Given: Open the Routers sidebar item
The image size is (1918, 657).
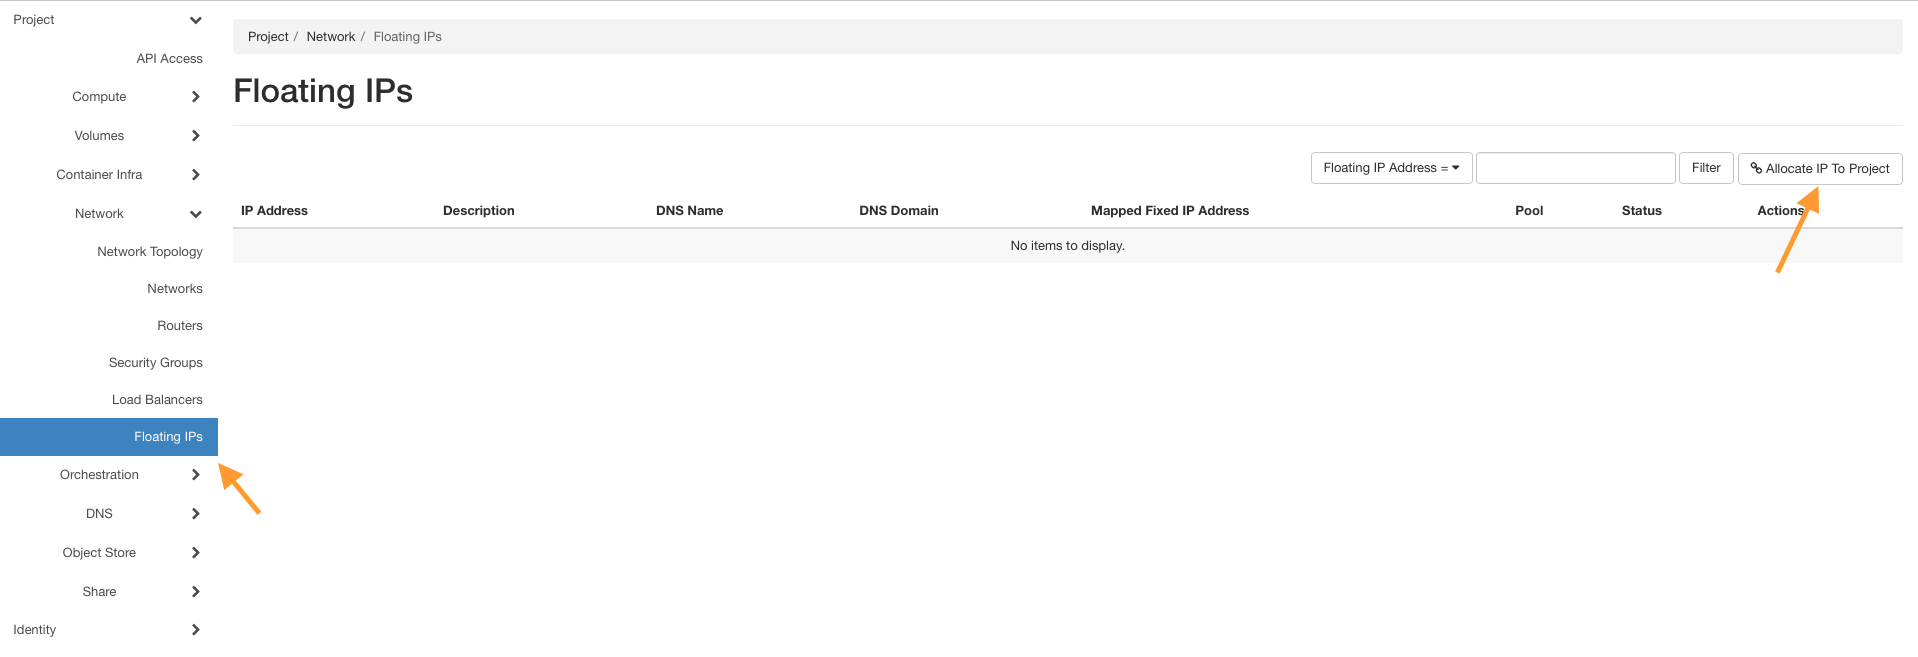Looking at the screenshot, I should click(x=179, y=326).
